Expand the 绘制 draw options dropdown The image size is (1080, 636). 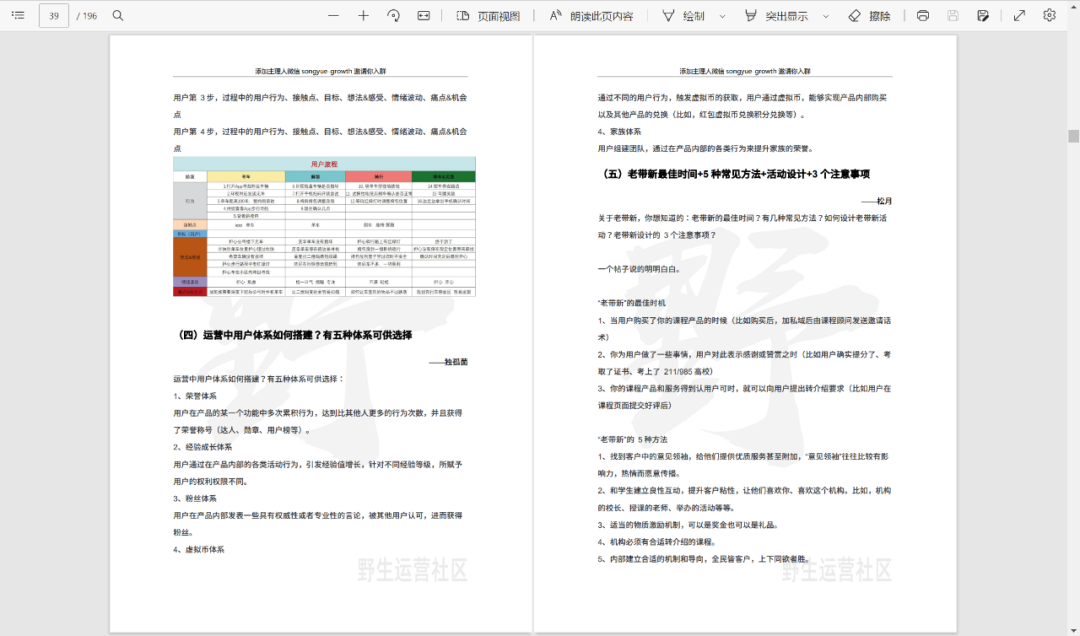click(x=723, y=16)
